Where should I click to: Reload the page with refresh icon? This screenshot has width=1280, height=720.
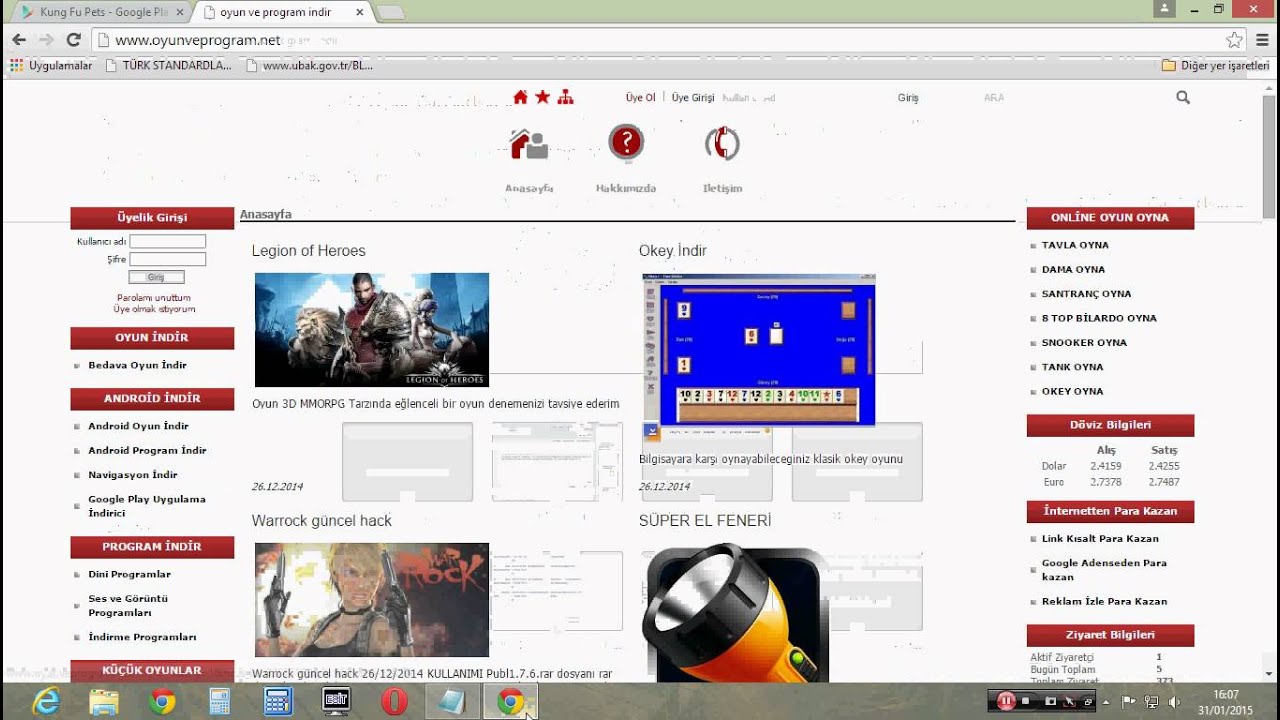point(73,40)
